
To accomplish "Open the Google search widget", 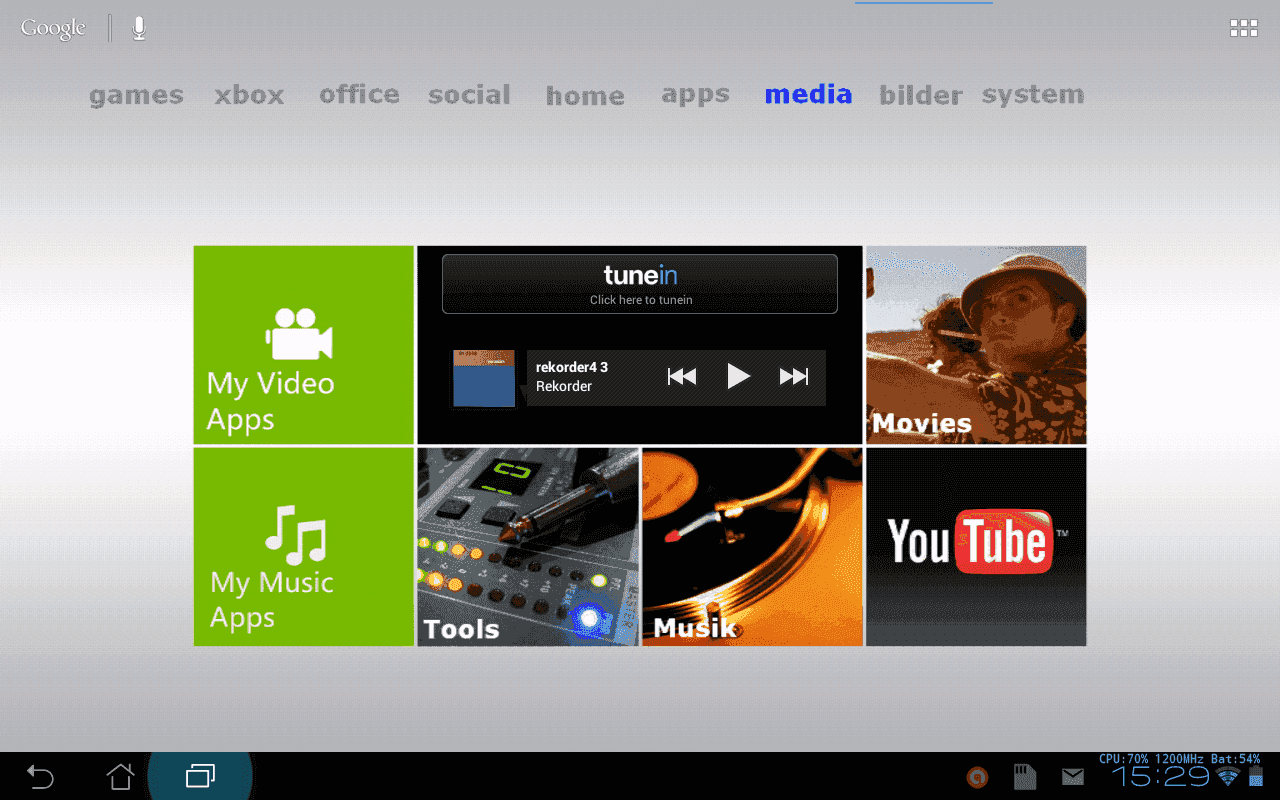I will pos(53,28).
